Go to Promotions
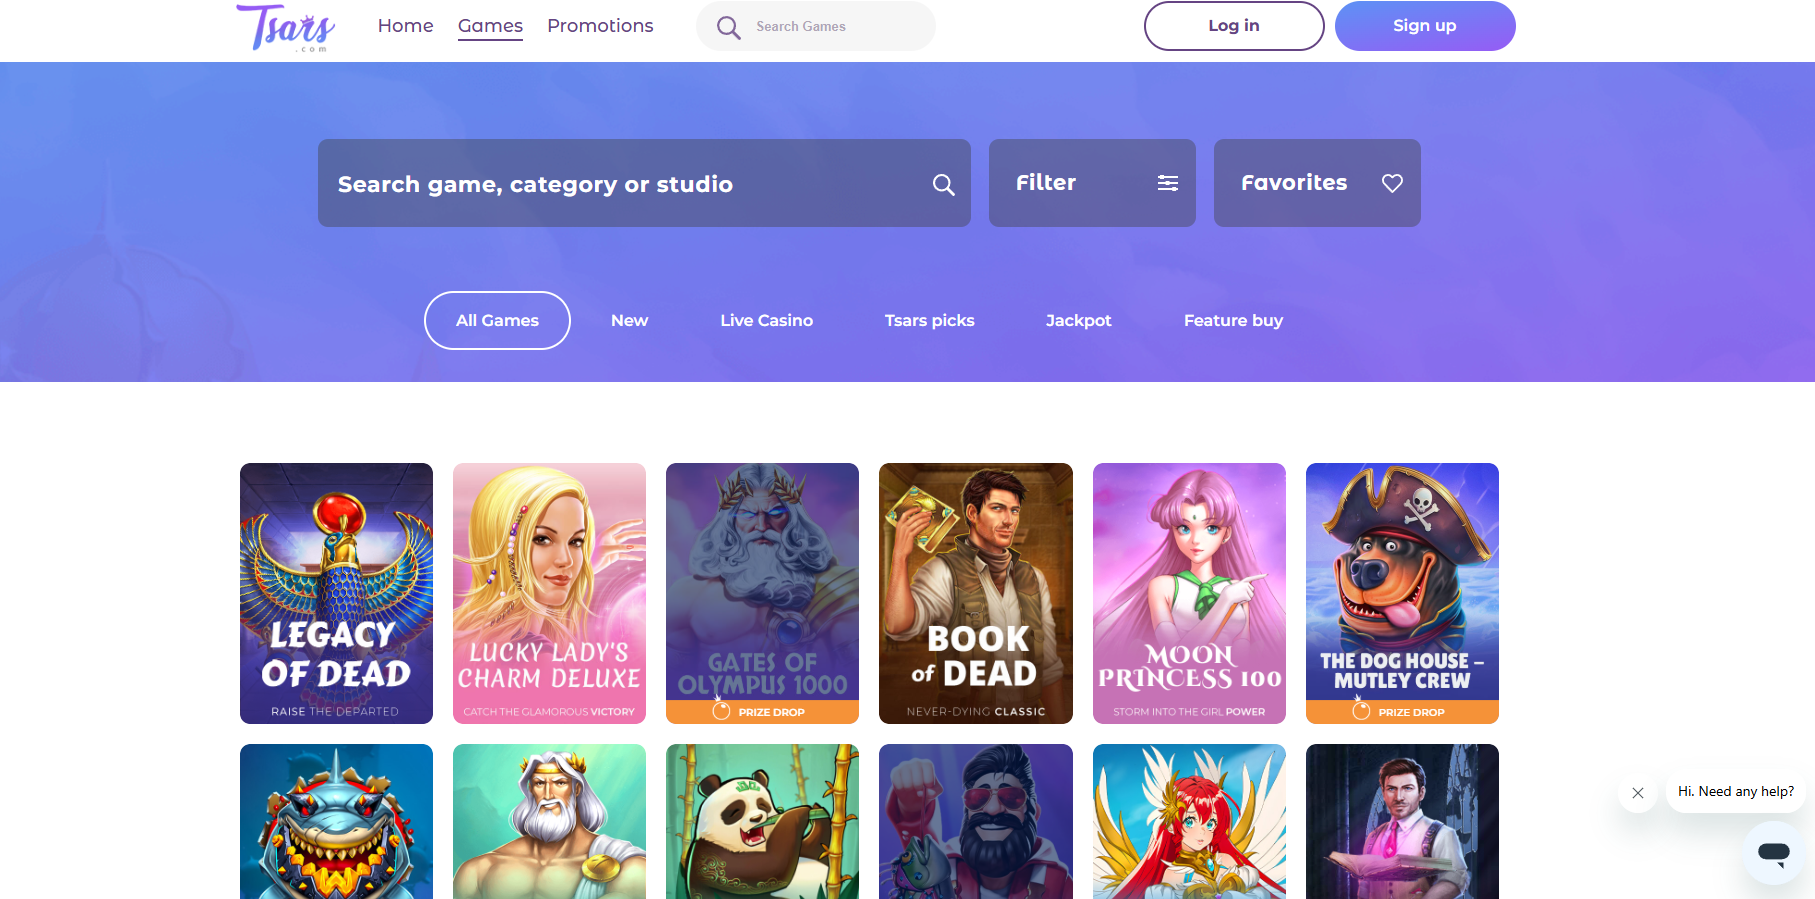This screenshot has width=1815, height=899. pos(600,26)
